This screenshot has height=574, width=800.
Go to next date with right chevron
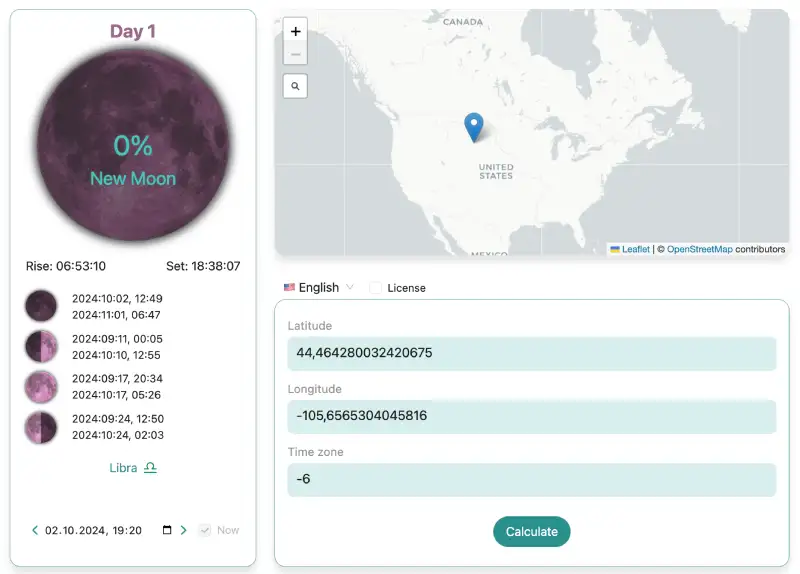(183, 530)
